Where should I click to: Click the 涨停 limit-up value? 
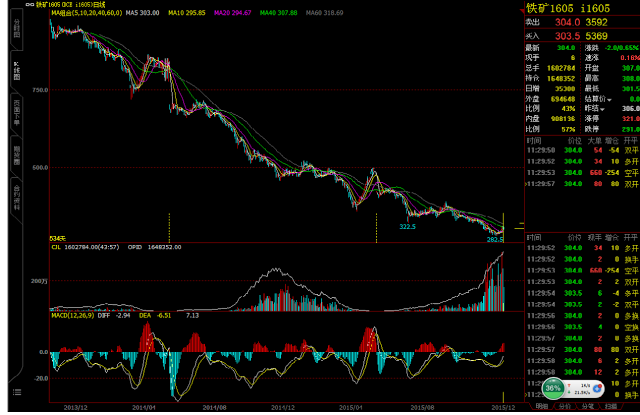631,119
